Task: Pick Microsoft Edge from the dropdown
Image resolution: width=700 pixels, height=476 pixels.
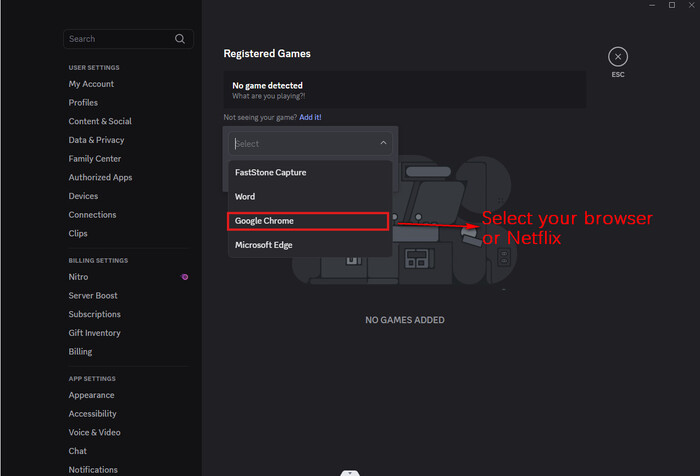Action: click(x=310, y=245)
